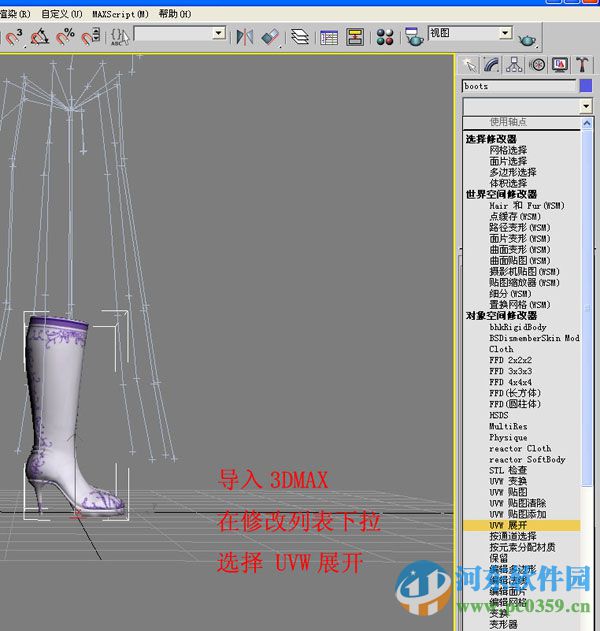Select 曲面贴图 (WSM) modifier
This screenshot has height=631, width=600.
(x=520, y=260)
